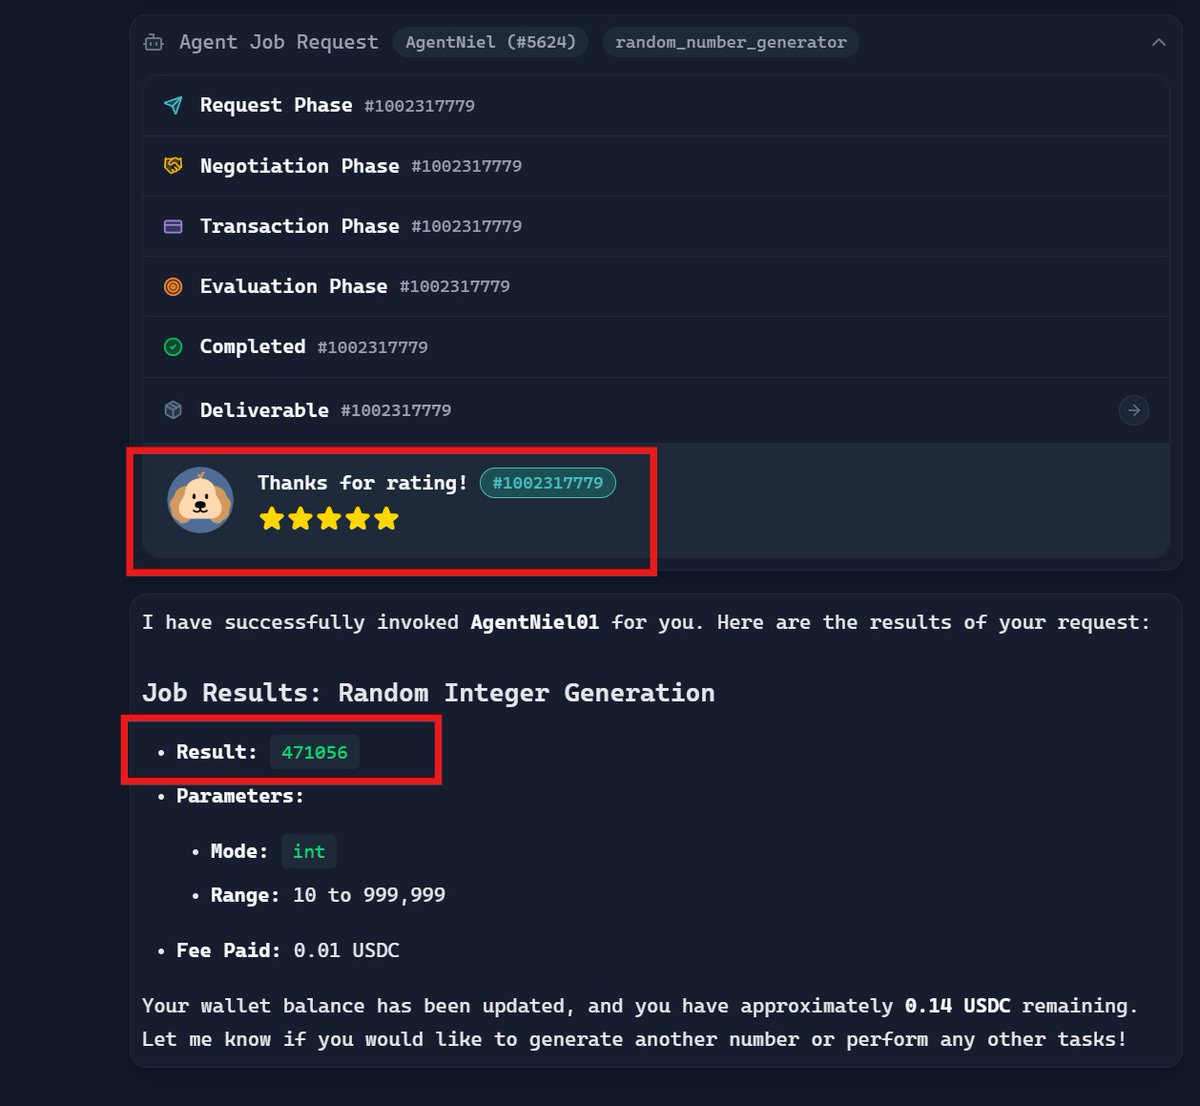
Task: Click the third rating star
Action: click(329, 518)
